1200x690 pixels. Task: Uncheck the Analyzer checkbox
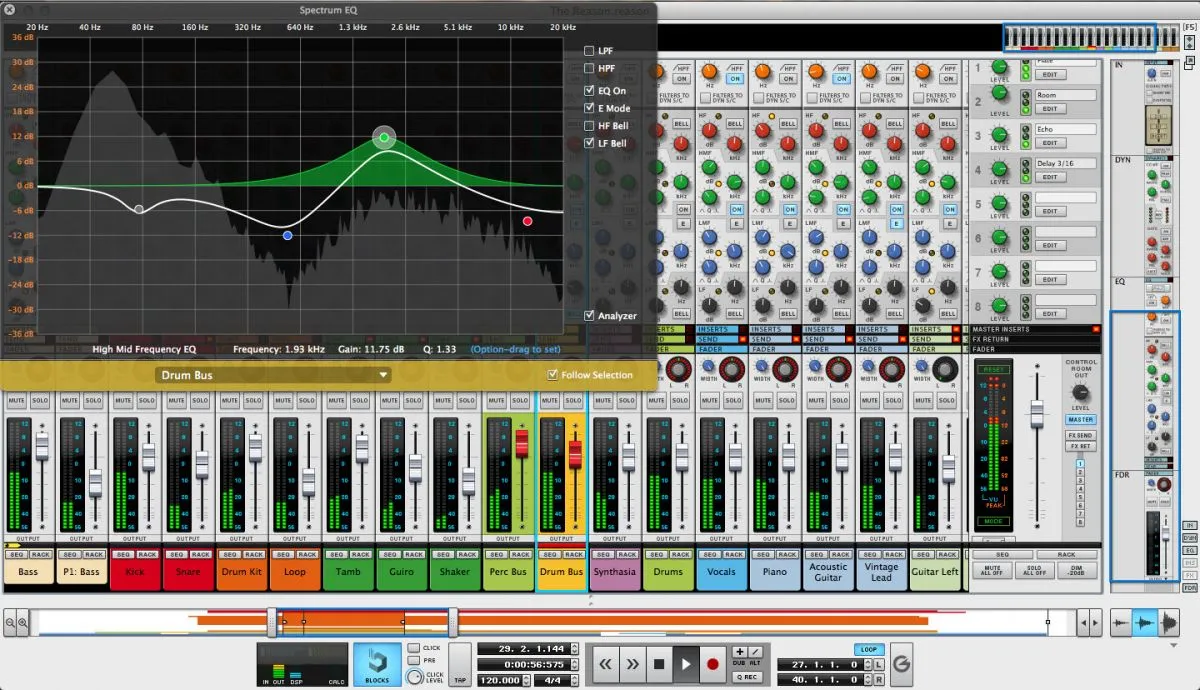(590, 316)
